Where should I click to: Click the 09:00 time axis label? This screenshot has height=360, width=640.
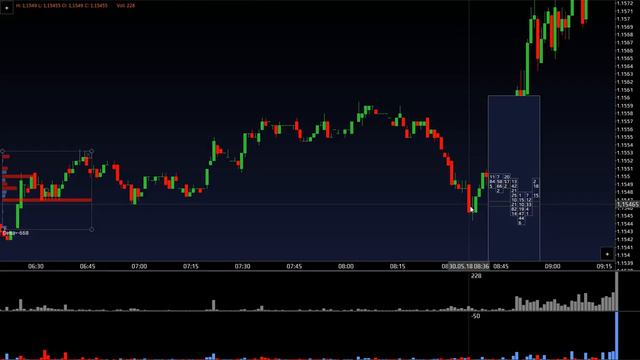tap(552, 266)
